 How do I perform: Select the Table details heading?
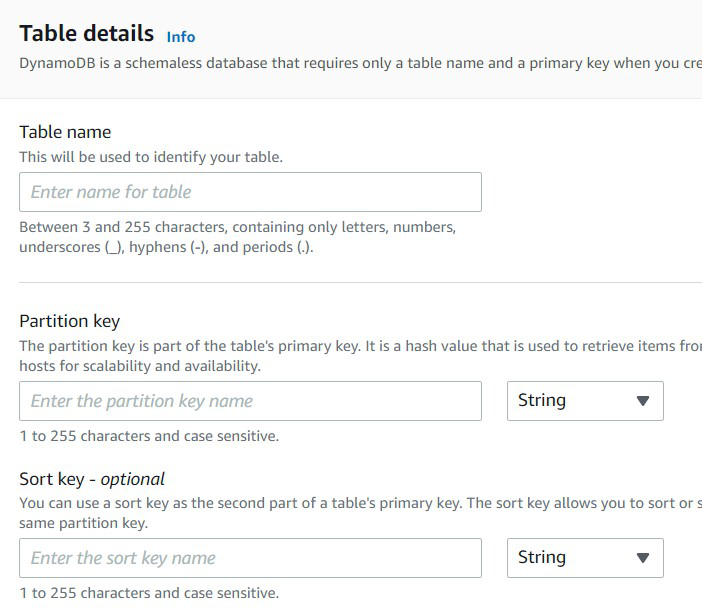pos(86,34)
